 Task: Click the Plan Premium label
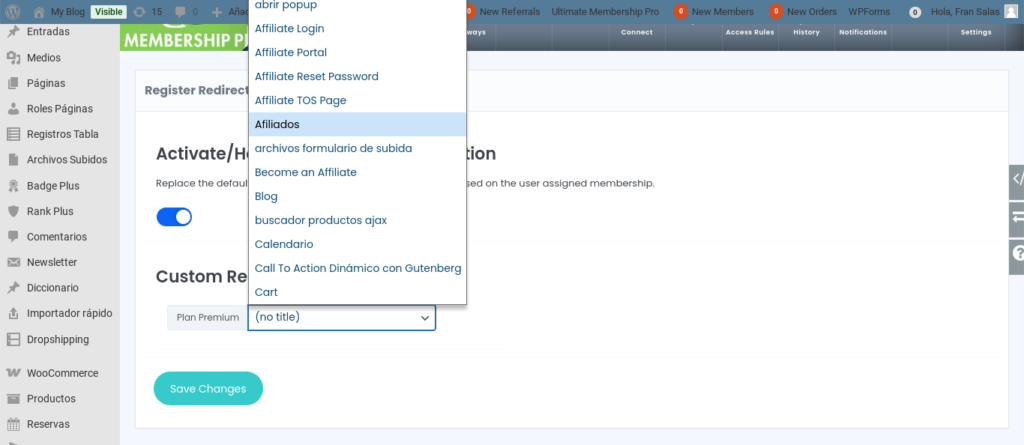click(208, 318)
